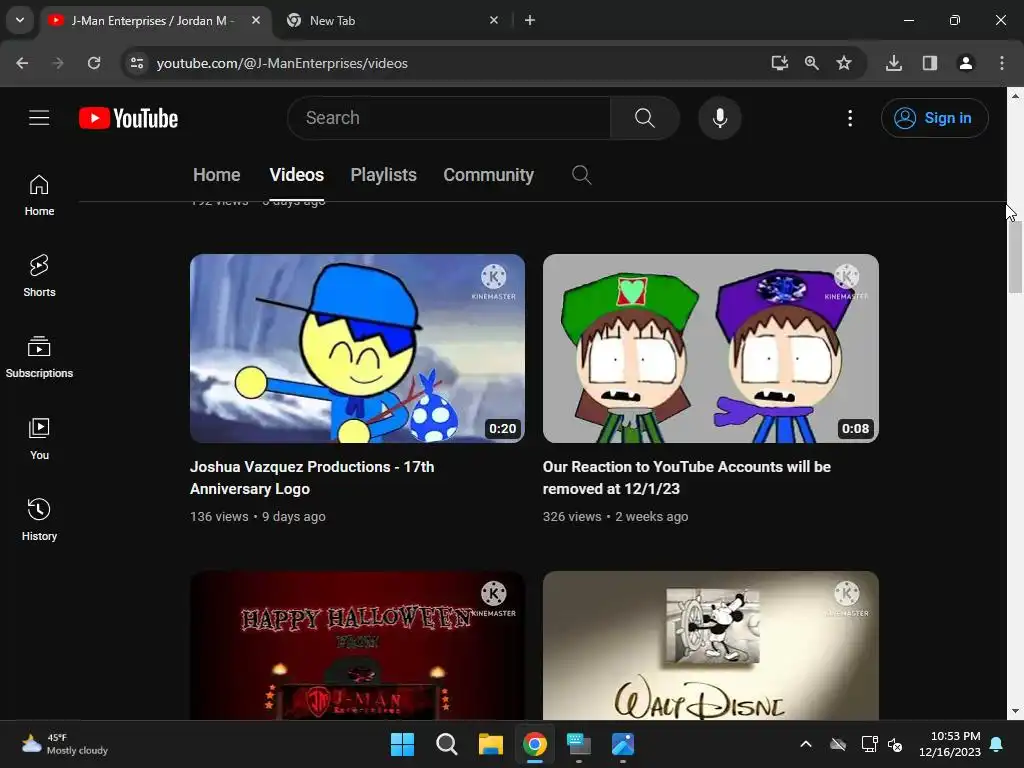
Task: Open YouTube settings three-dot menu
Action: (x=850, y=118)
